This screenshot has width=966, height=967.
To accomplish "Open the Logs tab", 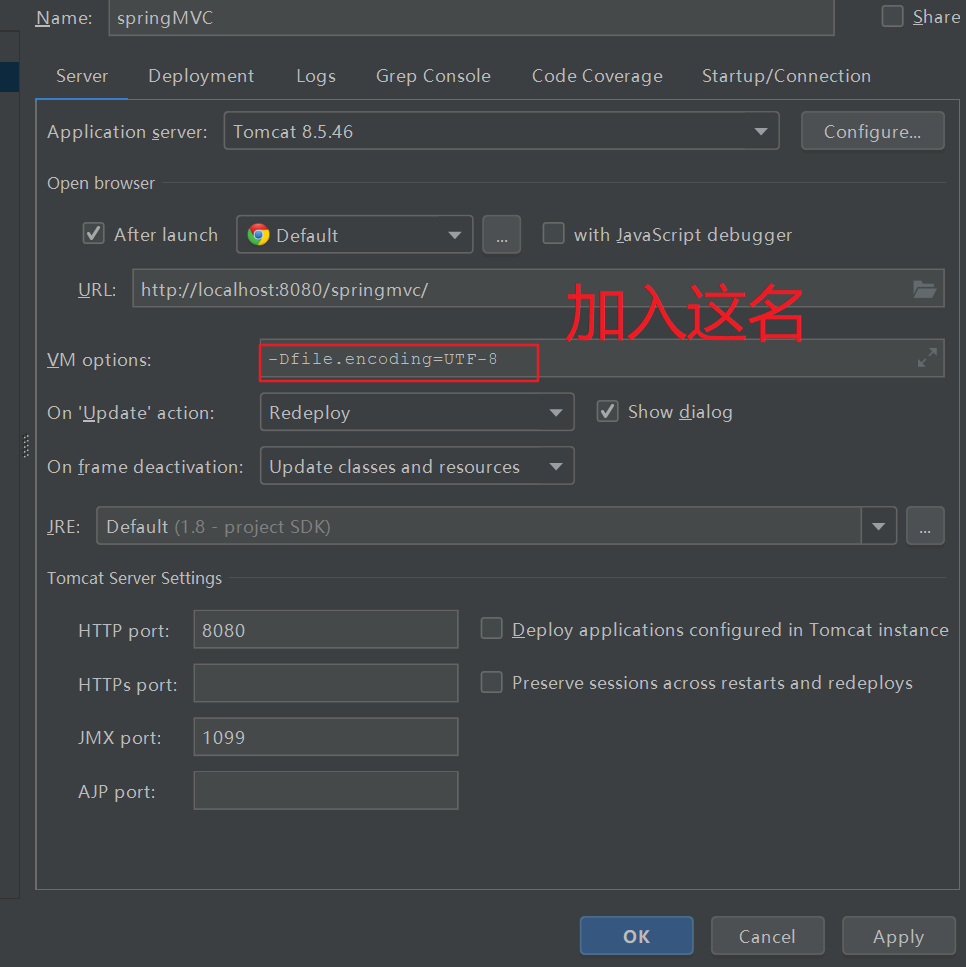I will tap(316, 76).
